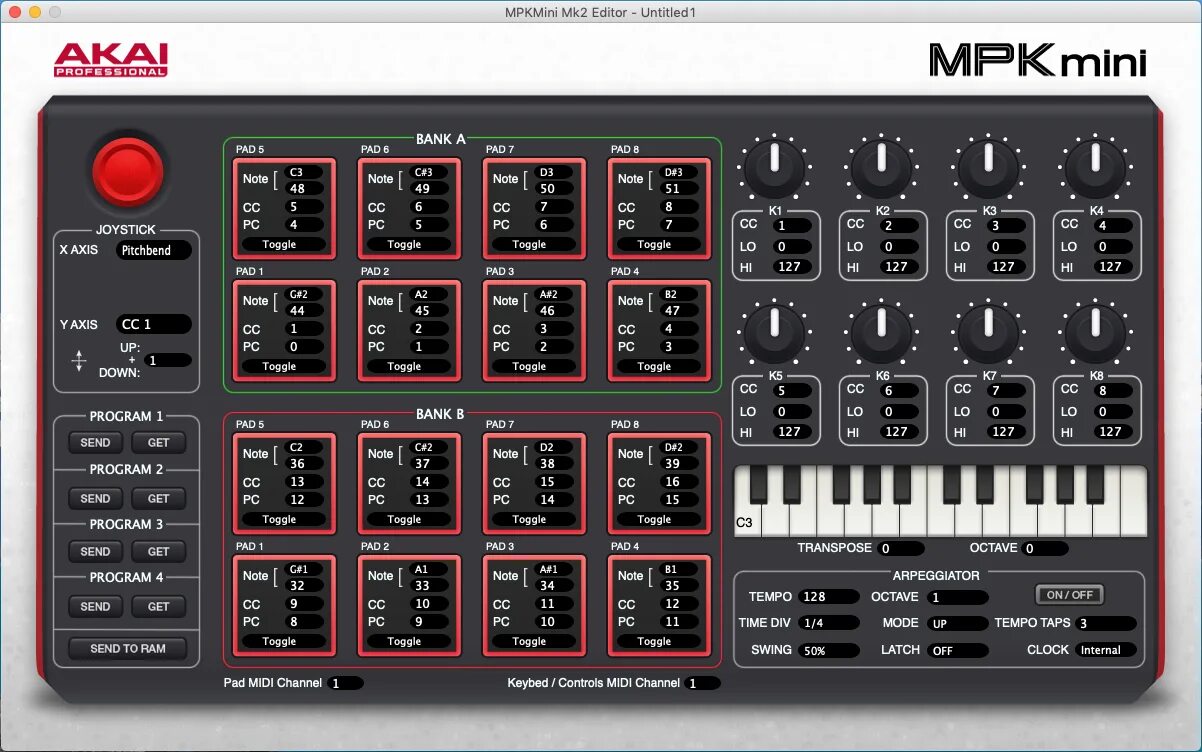Click Bank A Pad 6 note field C#3
Image resolution: width=1202 pixels, height=752 pixels.
[429, 172]
